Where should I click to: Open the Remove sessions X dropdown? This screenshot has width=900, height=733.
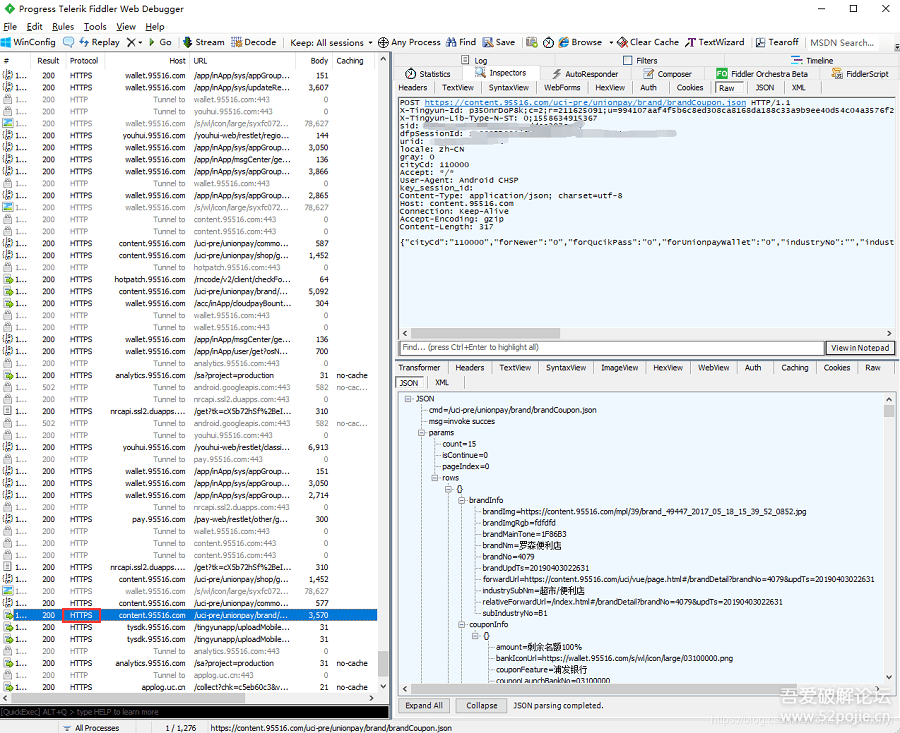tap(134, 42)
